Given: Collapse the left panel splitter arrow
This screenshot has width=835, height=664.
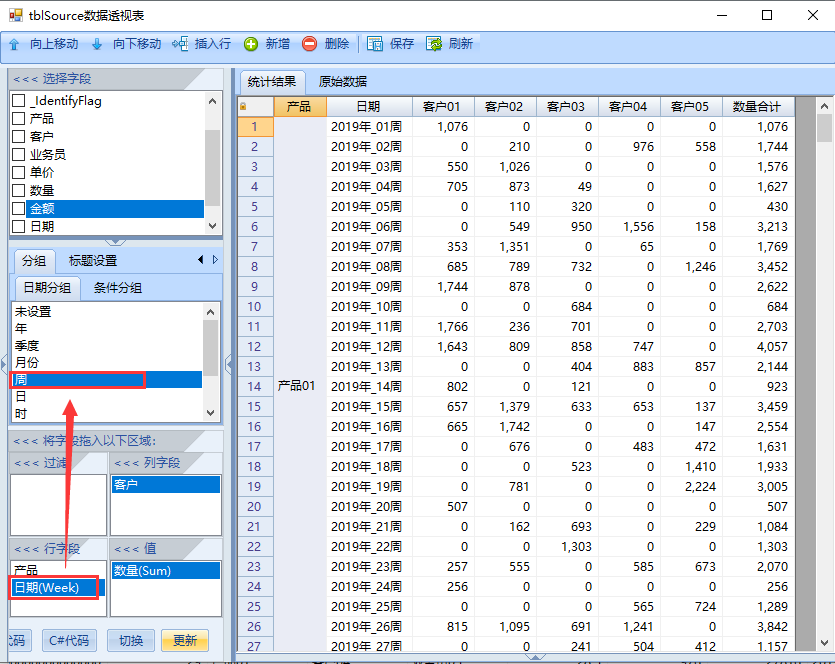Looking at the screenshot, I should (228, 364).
